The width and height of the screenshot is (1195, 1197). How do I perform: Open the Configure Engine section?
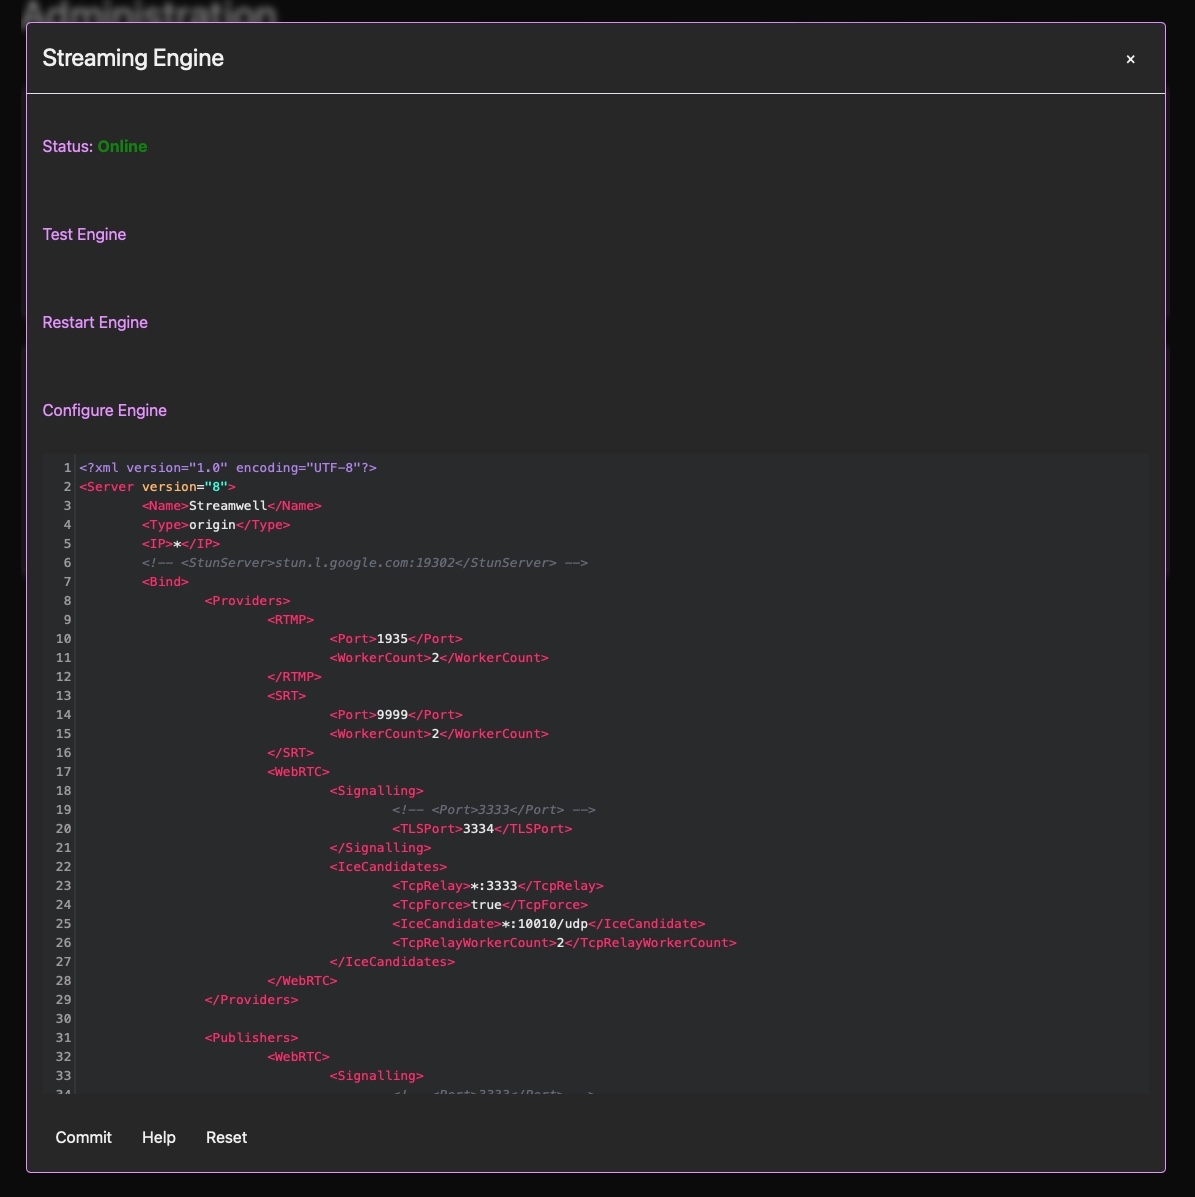click(x=104, y=410)
